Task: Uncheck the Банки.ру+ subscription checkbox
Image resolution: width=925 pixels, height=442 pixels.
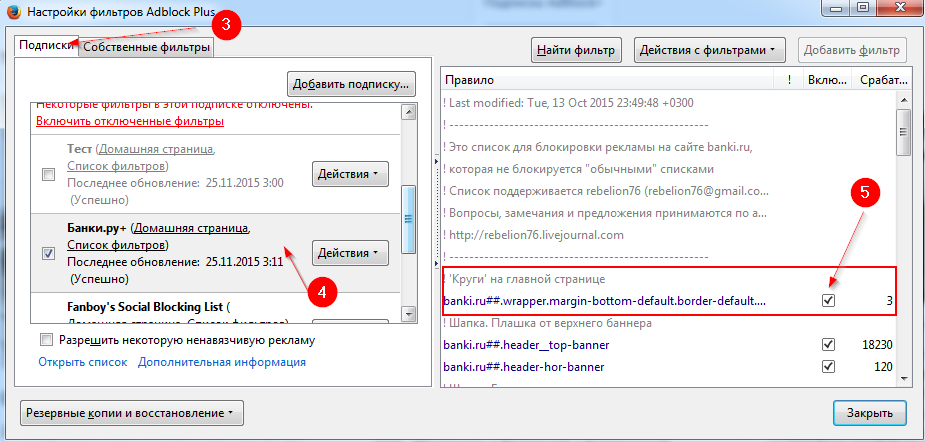Action: click(x=49, y=253)
